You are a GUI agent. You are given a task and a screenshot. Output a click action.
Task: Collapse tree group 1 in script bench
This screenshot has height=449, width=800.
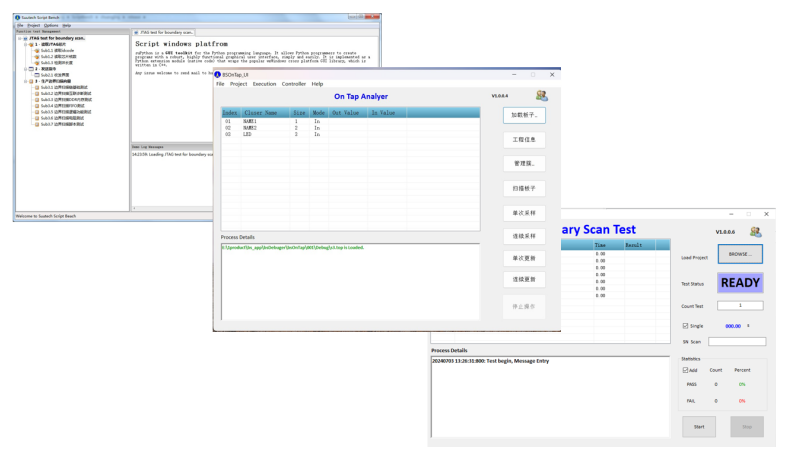tap(24, 44)
